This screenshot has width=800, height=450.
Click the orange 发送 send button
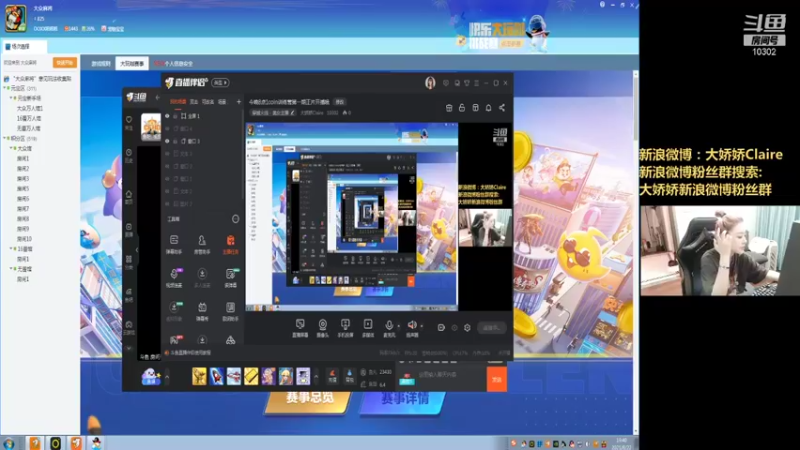497,380
